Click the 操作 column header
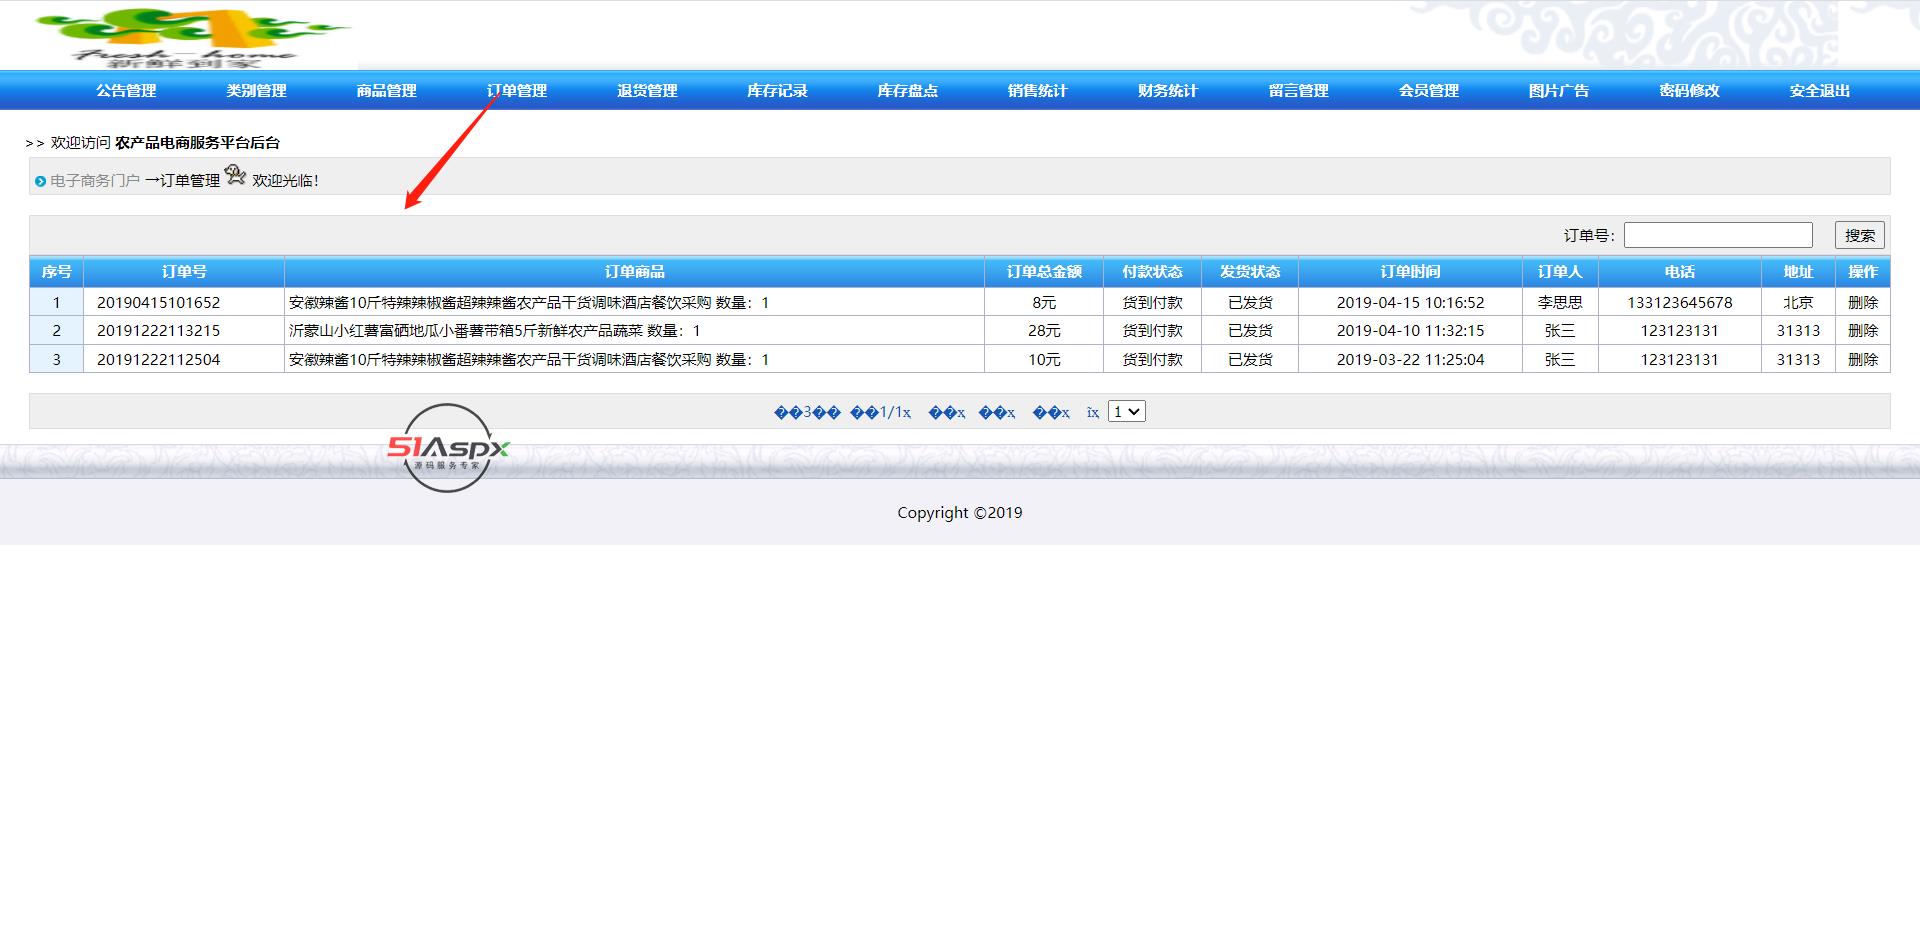Viewport: 1920px width, 942px height. click(x=1863, y=272)
